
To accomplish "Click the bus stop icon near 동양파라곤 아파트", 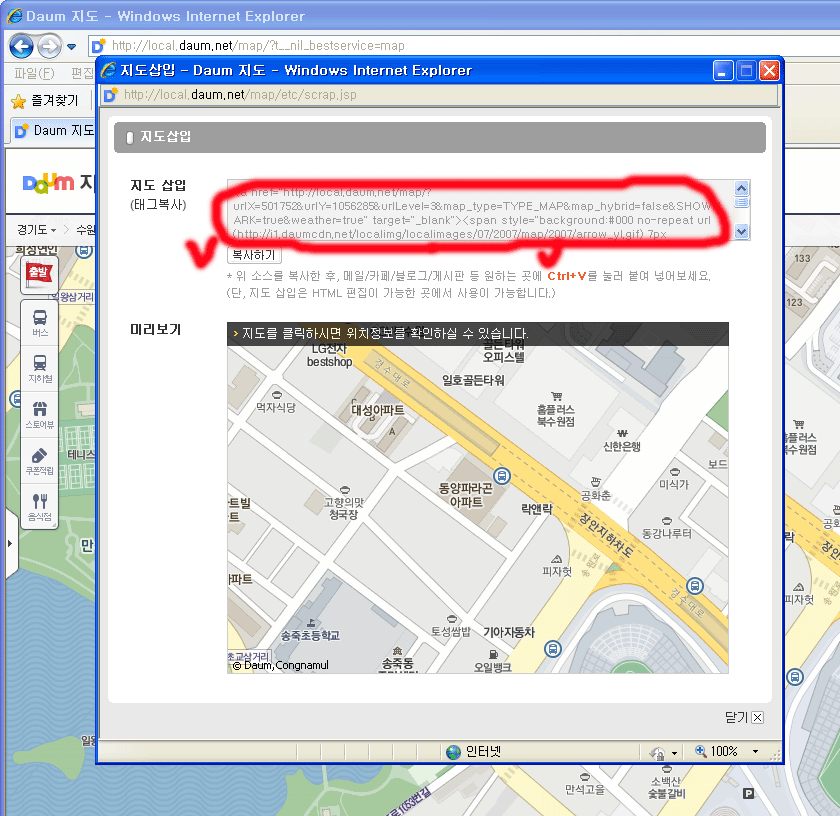I will coord(502,475).
